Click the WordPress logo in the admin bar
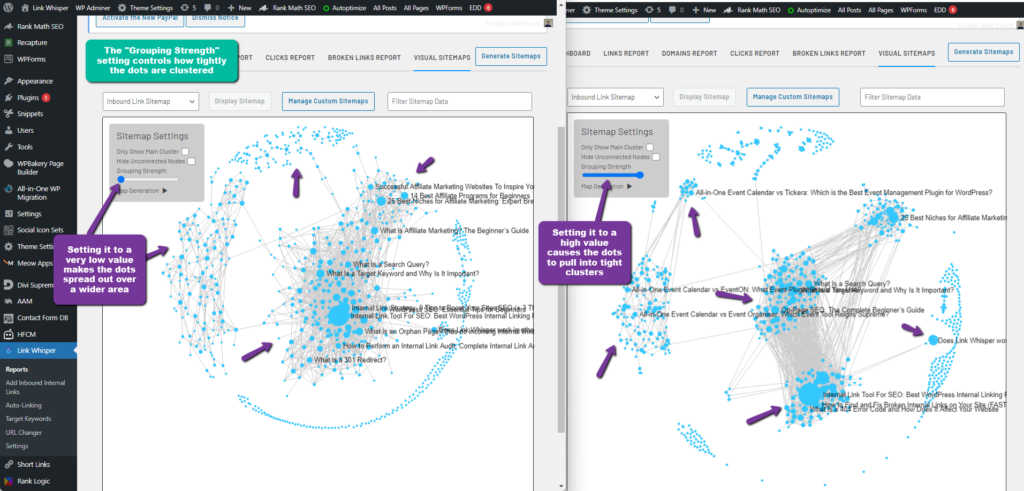The width and height of the screenshot is (1024, 491). click(x=8, y=8)
